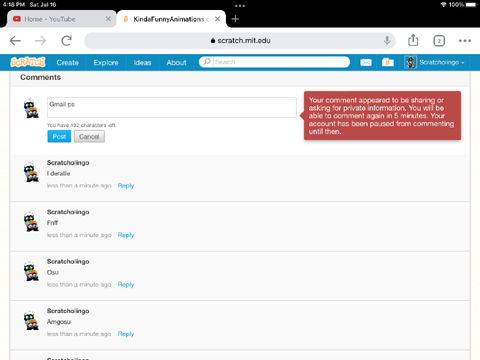The height and width of the screenshot is (360, 480).
Task: Open the Scratch messages envelope icon
Action: click(366, 62)
